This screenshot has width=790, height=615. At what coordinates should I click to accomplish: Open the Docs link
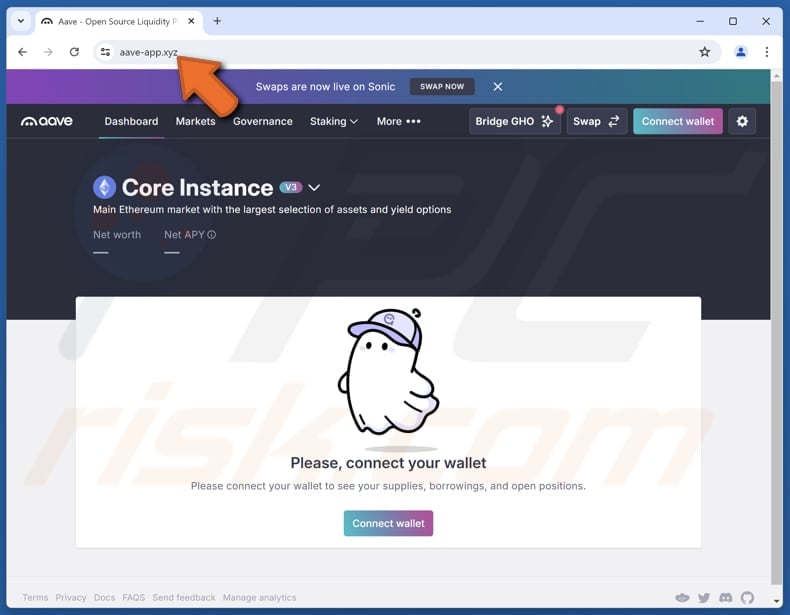104,598
